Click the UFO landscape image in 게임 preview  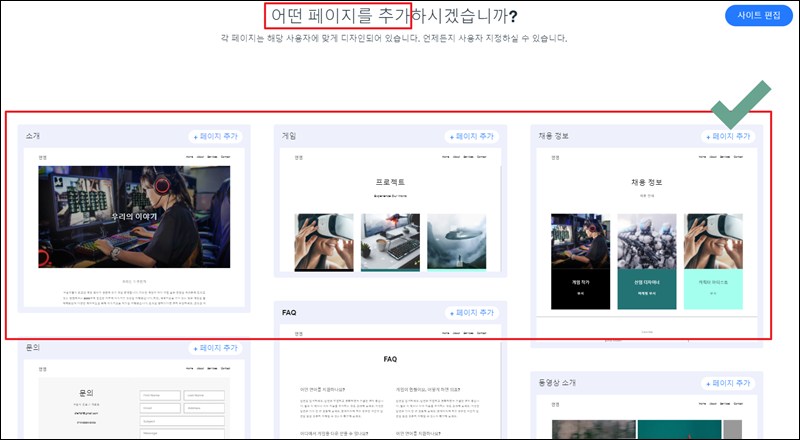[x=457, y=242]
